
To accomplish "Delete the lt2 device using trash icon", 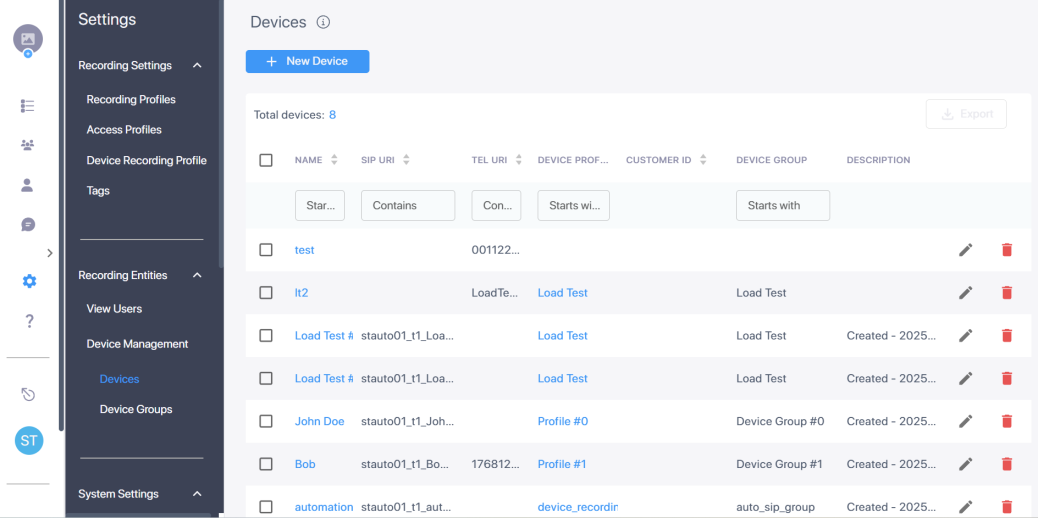I will pyautogui.click(x=1006, y=293).
